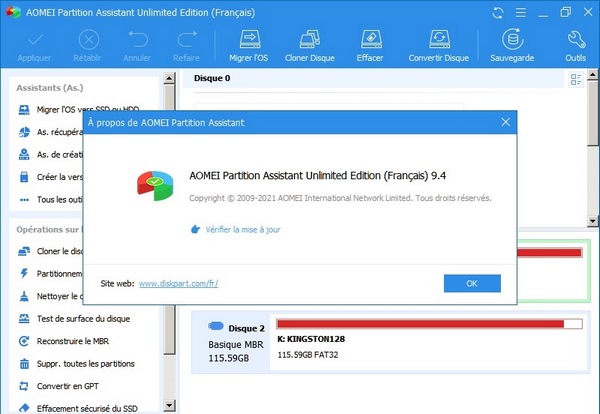This screenshot has width=600, height=414.
Task: Click the AOMEI logo in the title bar
Action: tap(13, 12)
